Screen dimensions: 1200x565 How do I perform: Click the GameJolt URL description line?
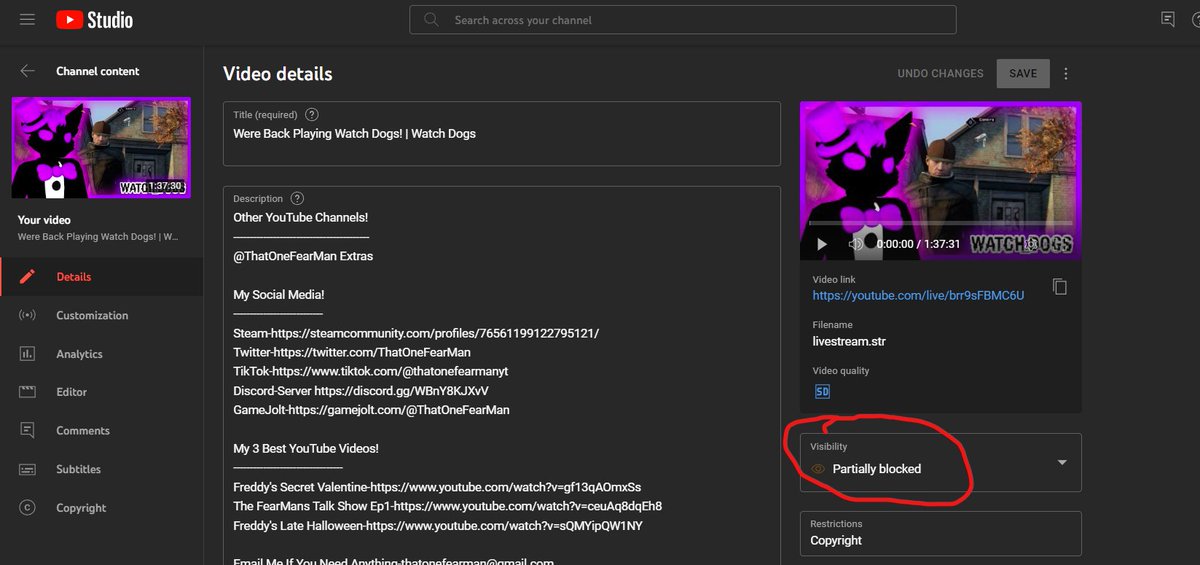point(371,410)
